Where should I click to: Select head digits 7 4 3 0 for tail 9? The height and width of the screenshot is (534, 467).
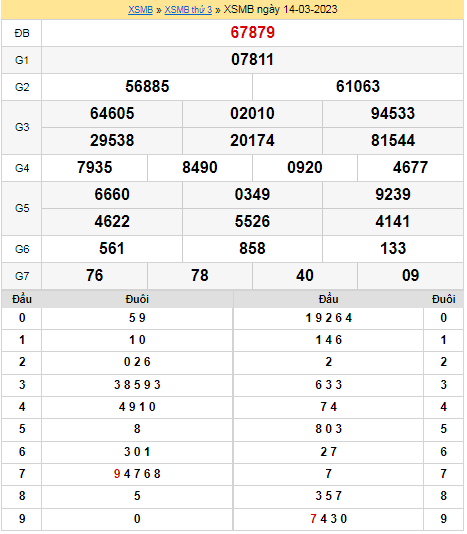329,519
